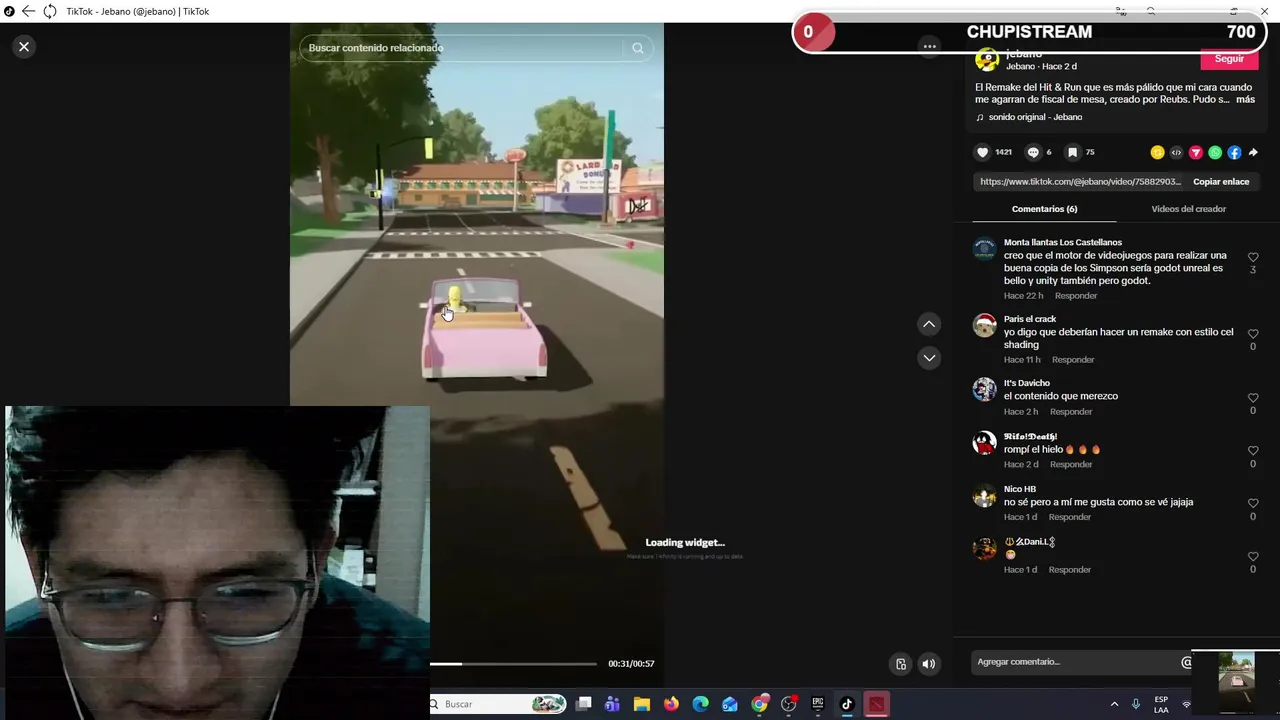
Task: Like It's Davicho's comment
Action: (1253, 398)
